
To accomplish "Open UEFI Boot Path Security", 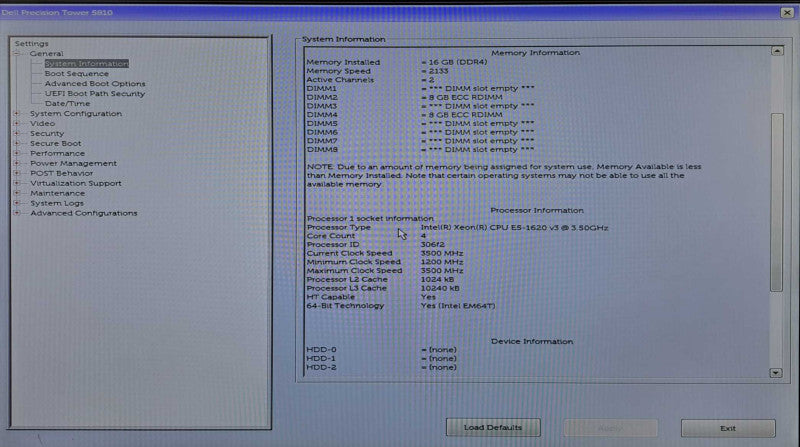I will [95, 94].
